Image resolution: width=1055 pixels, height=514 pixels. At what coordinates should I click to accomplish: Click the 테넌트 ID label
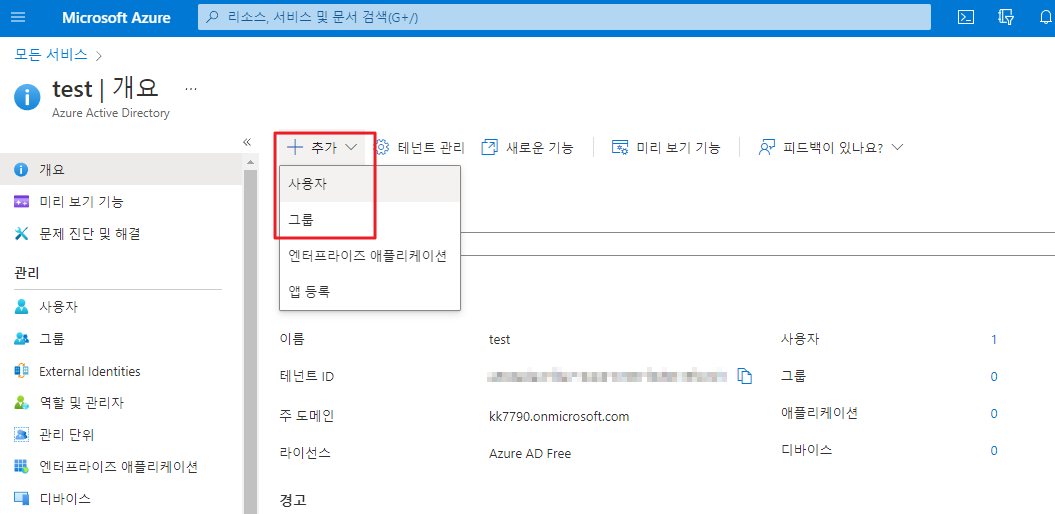coord(307,376)
